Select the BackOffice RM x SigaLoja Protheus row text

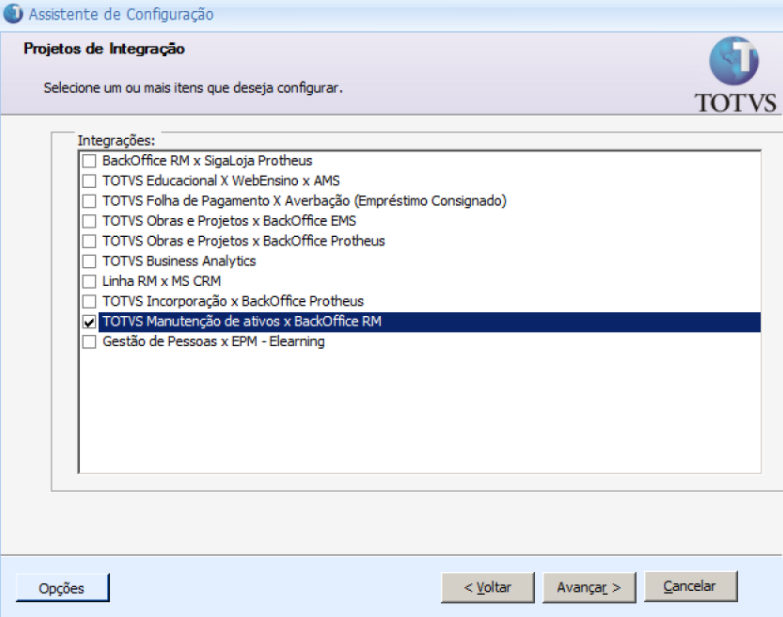tap(207, 161)
